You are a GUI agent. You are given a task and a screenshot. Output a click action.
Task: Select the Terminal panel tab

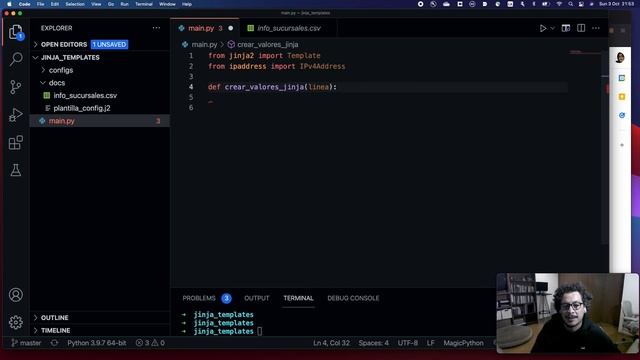click(x=298, y=298)
